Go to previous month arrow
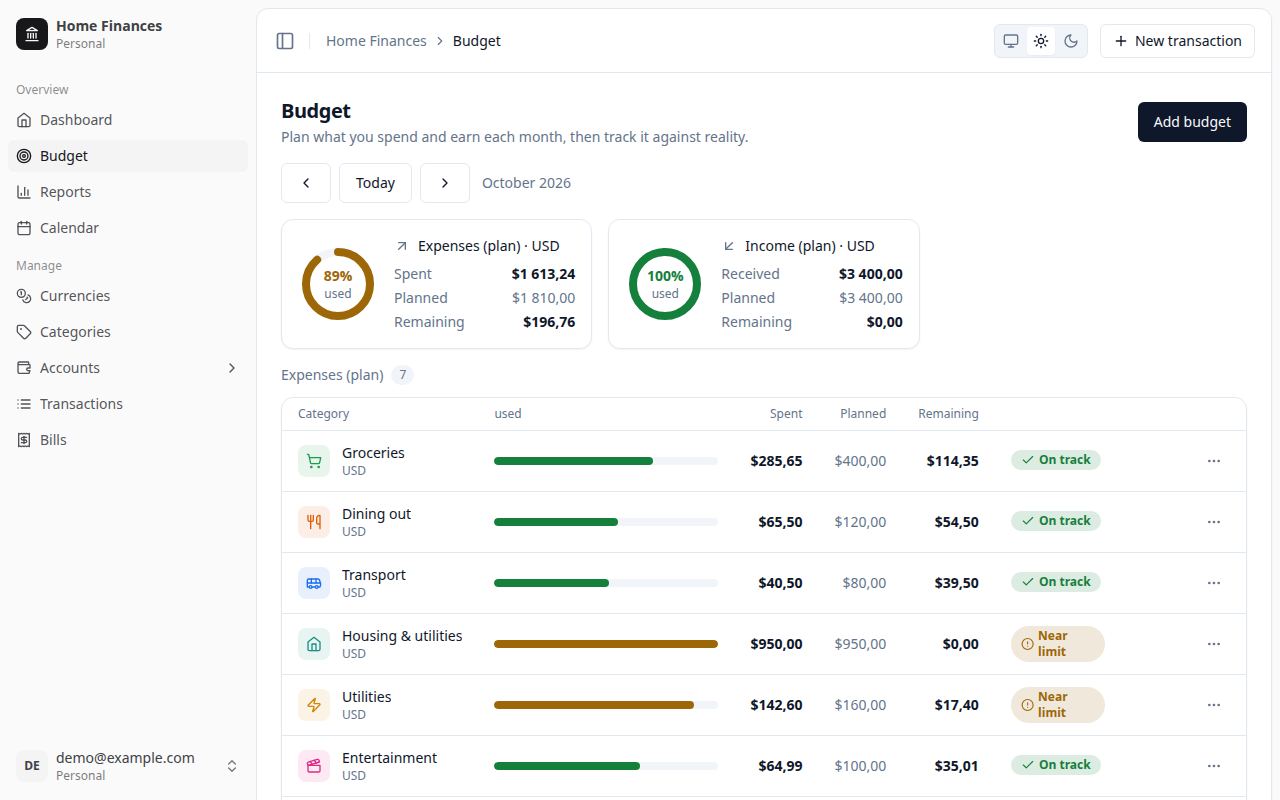 click(306, 183)
